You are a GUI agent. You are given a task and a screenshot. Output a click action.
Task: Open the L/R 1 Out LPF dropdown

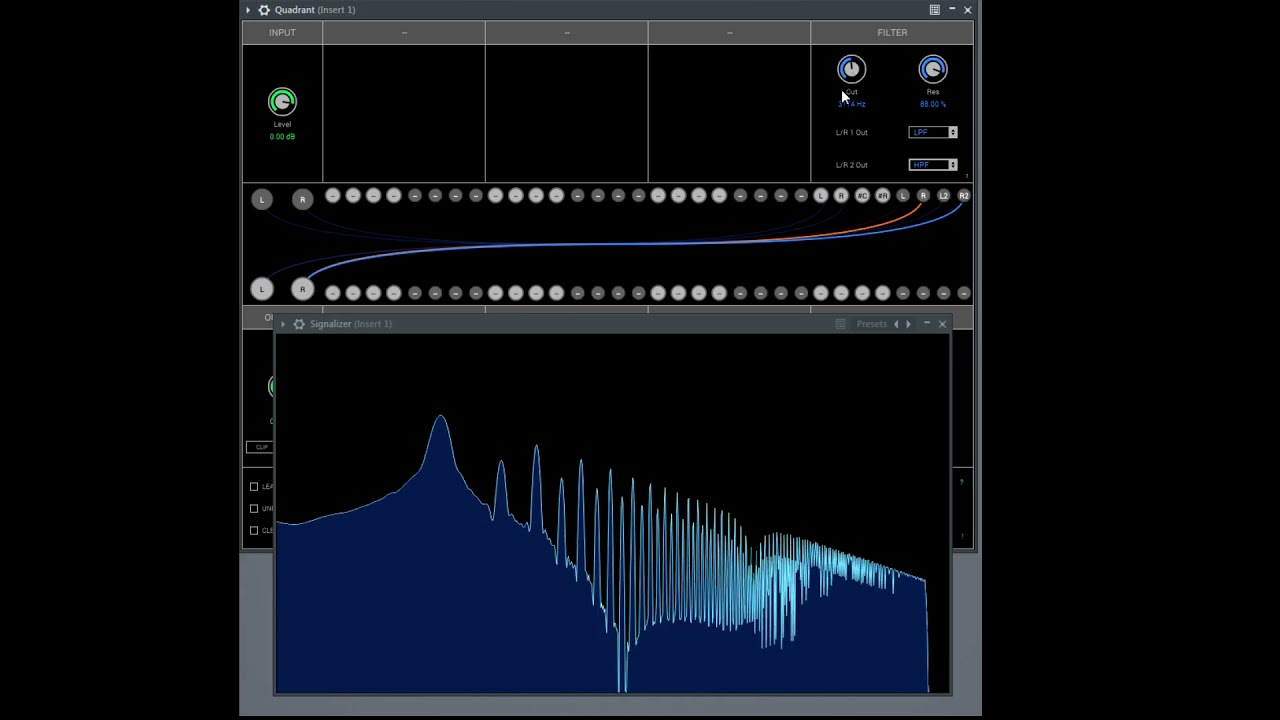coord(933,132)
